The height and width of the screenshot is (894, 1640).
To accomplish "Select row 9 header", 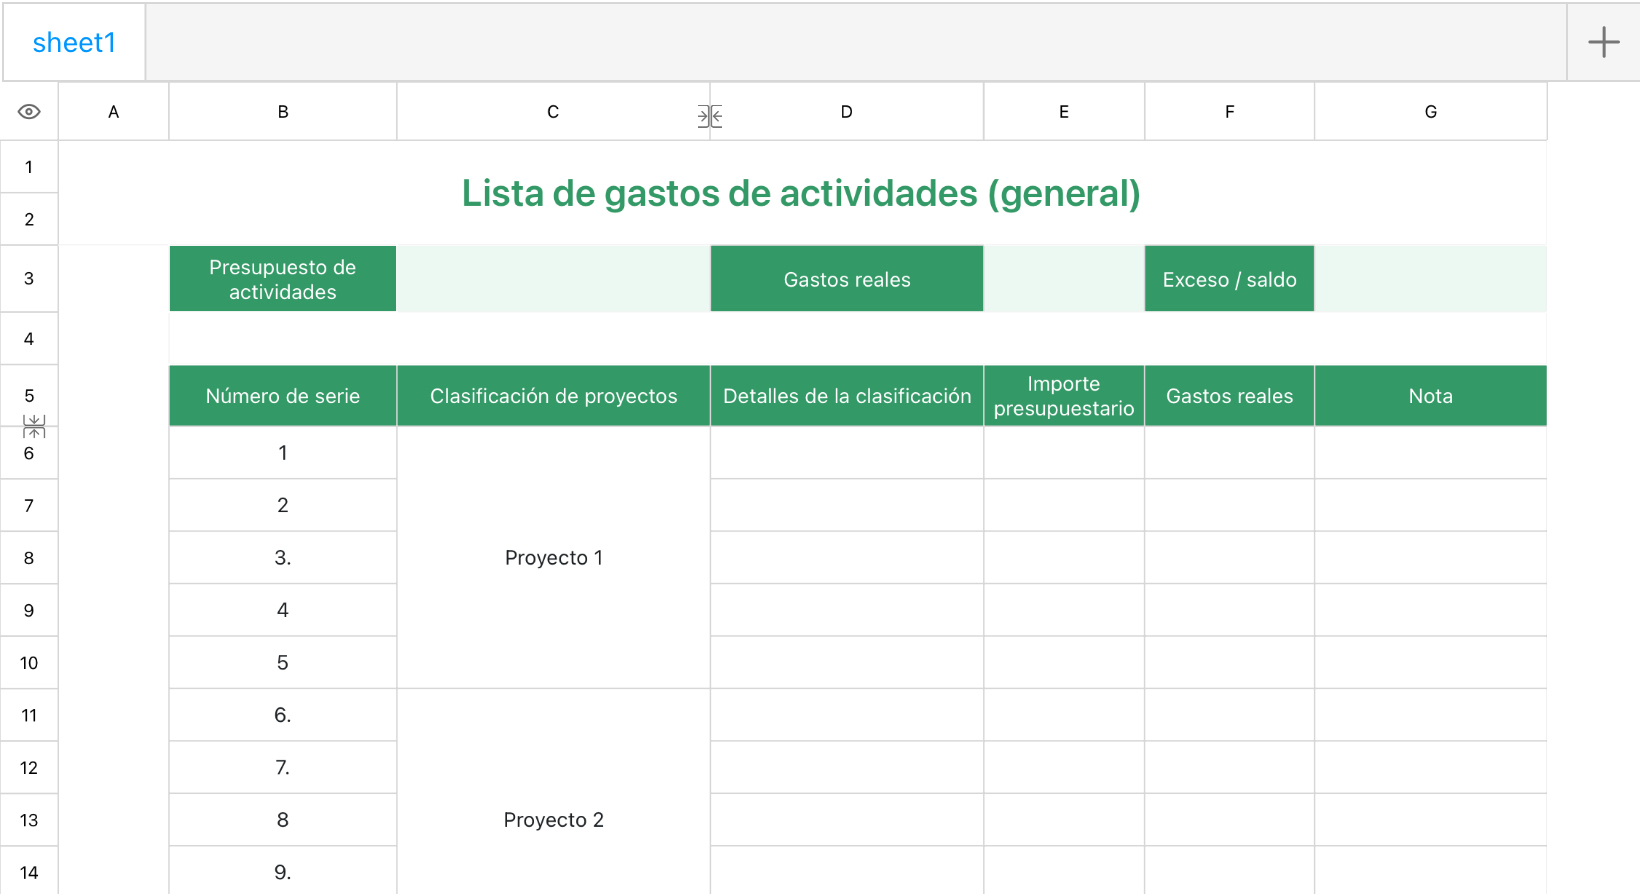I will tap(29, 610).
